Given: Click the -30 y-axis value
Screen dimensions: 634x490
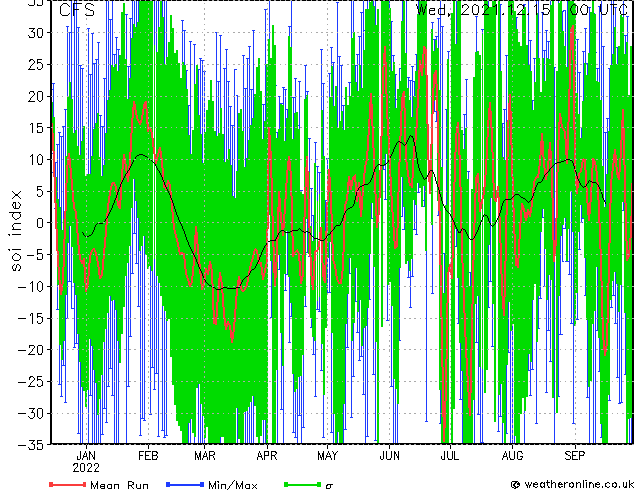Looking at the screenshot, I should coord(31,413).
